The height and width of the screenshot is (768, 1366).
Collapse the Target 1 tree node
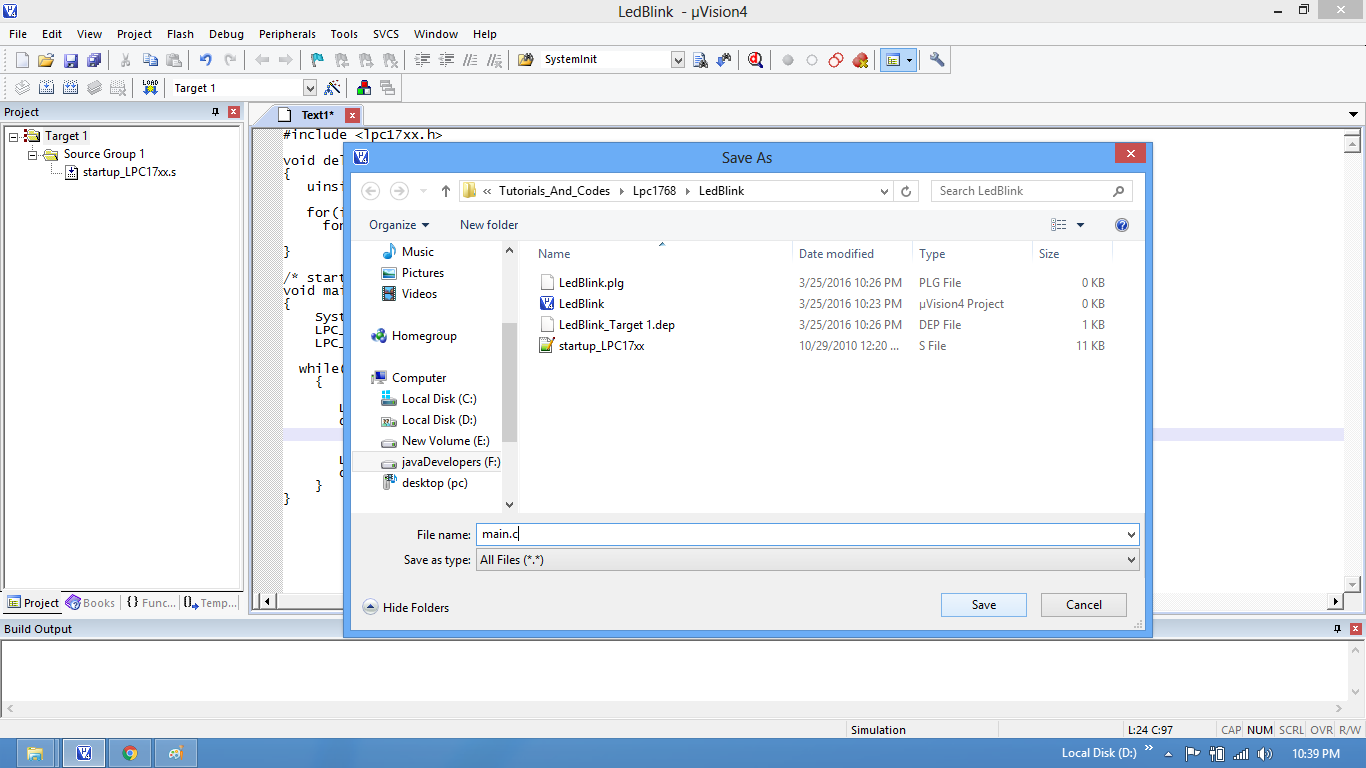click(x=14, y=136)
